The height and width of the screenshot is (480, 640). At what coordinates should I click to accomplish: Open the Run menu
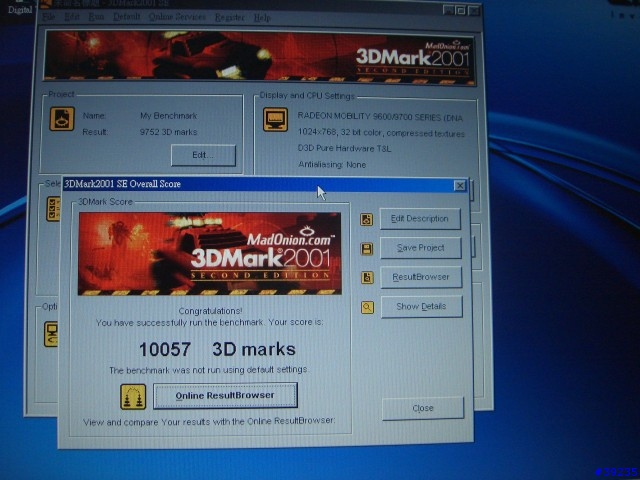point(96,17)
